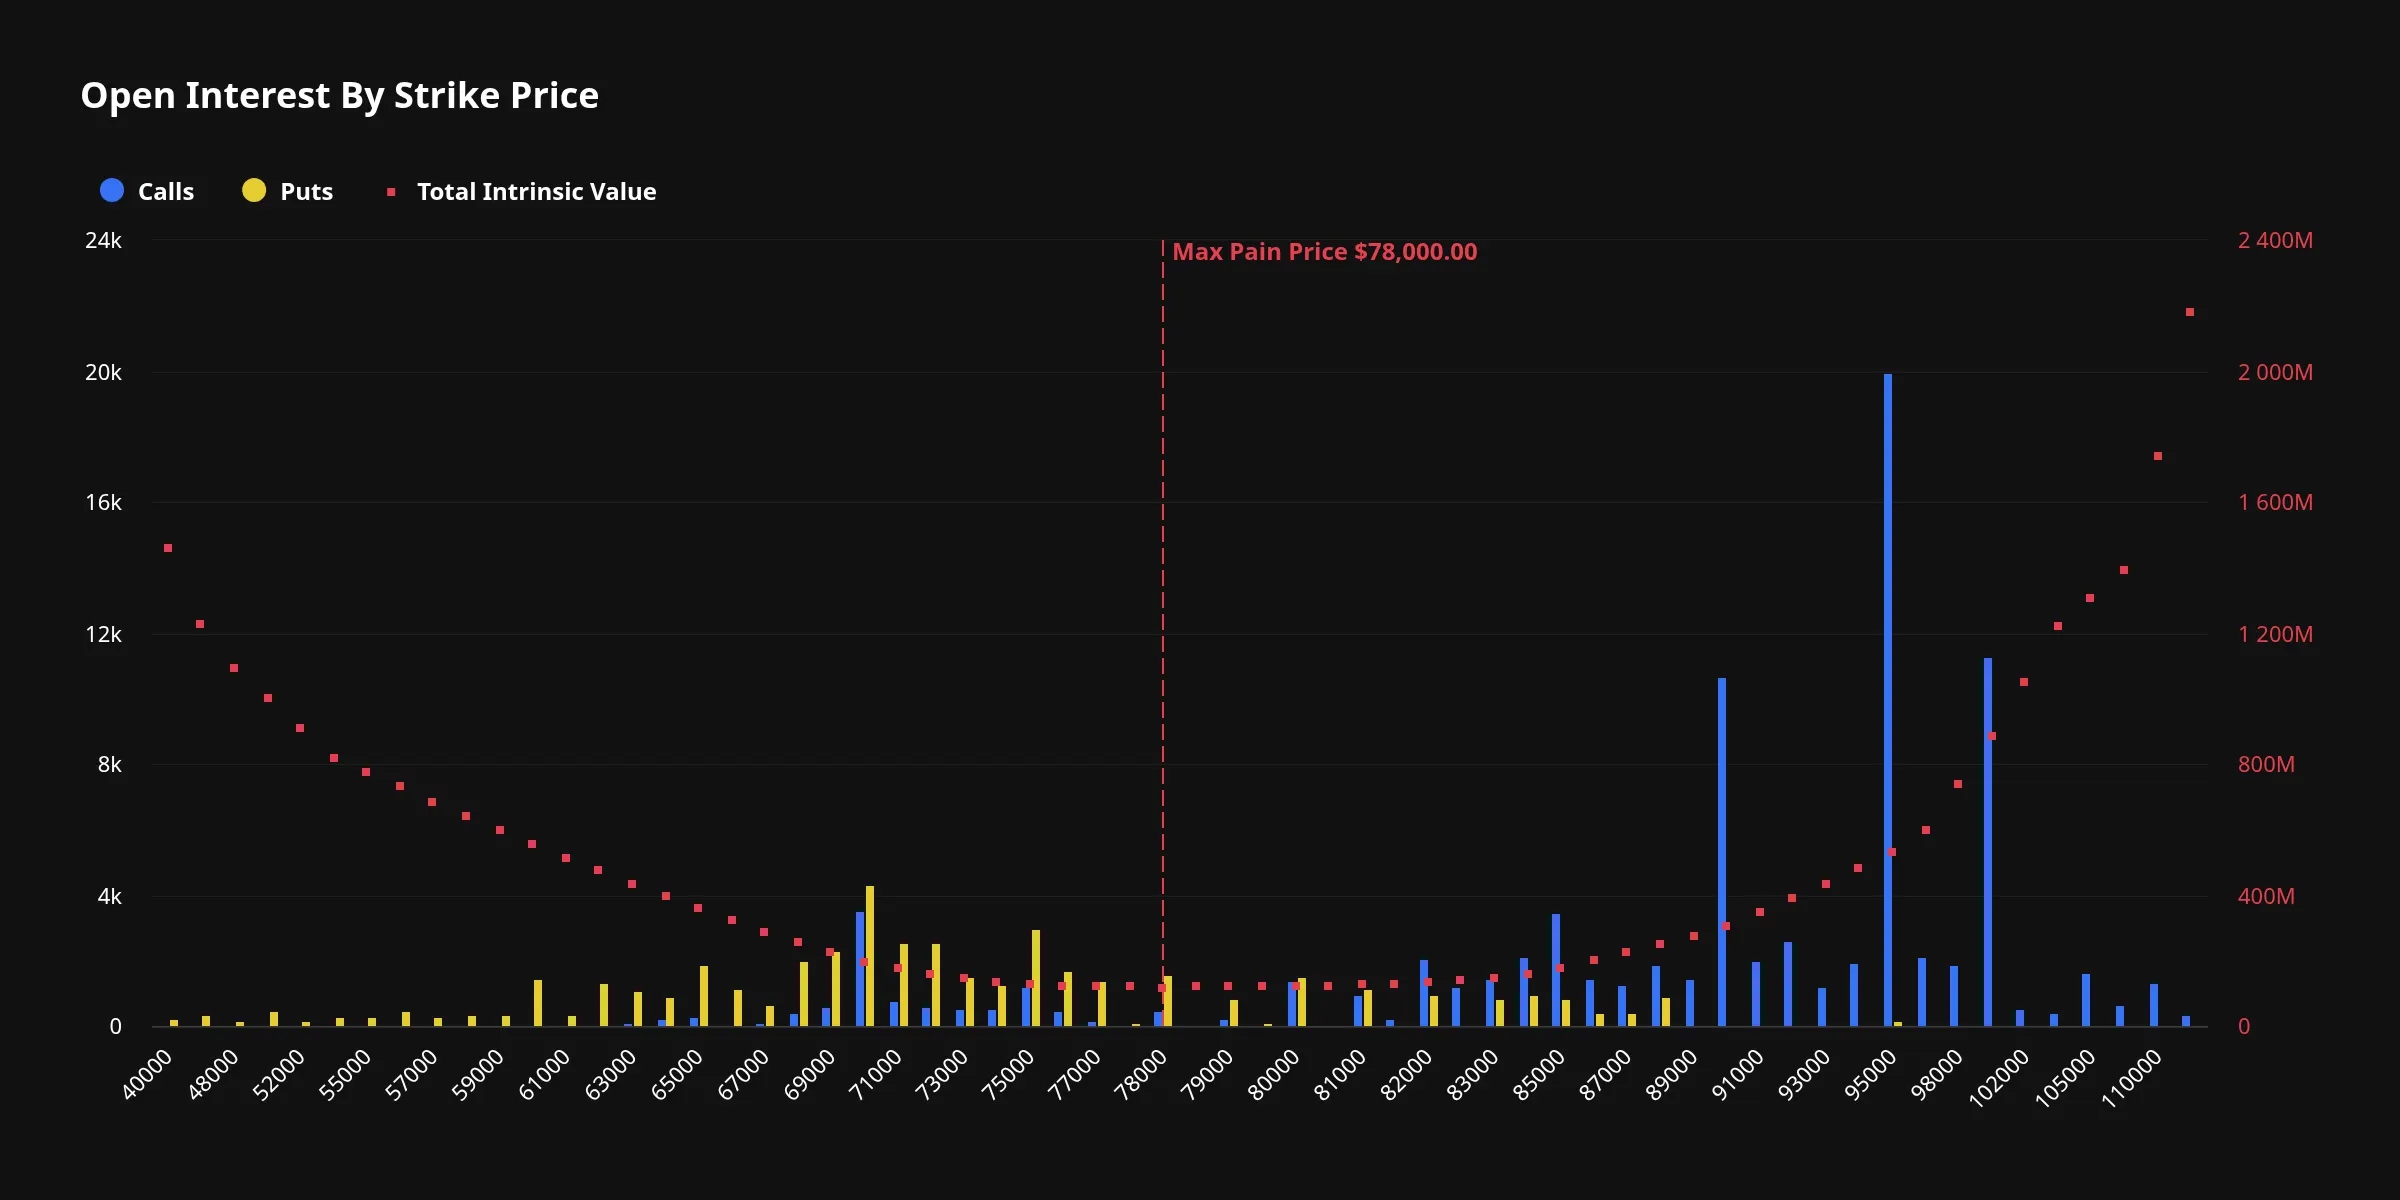The image size is (2400, 1200).
Task: Click the 85000 strike axis label
Action: pos(1539,1075)
